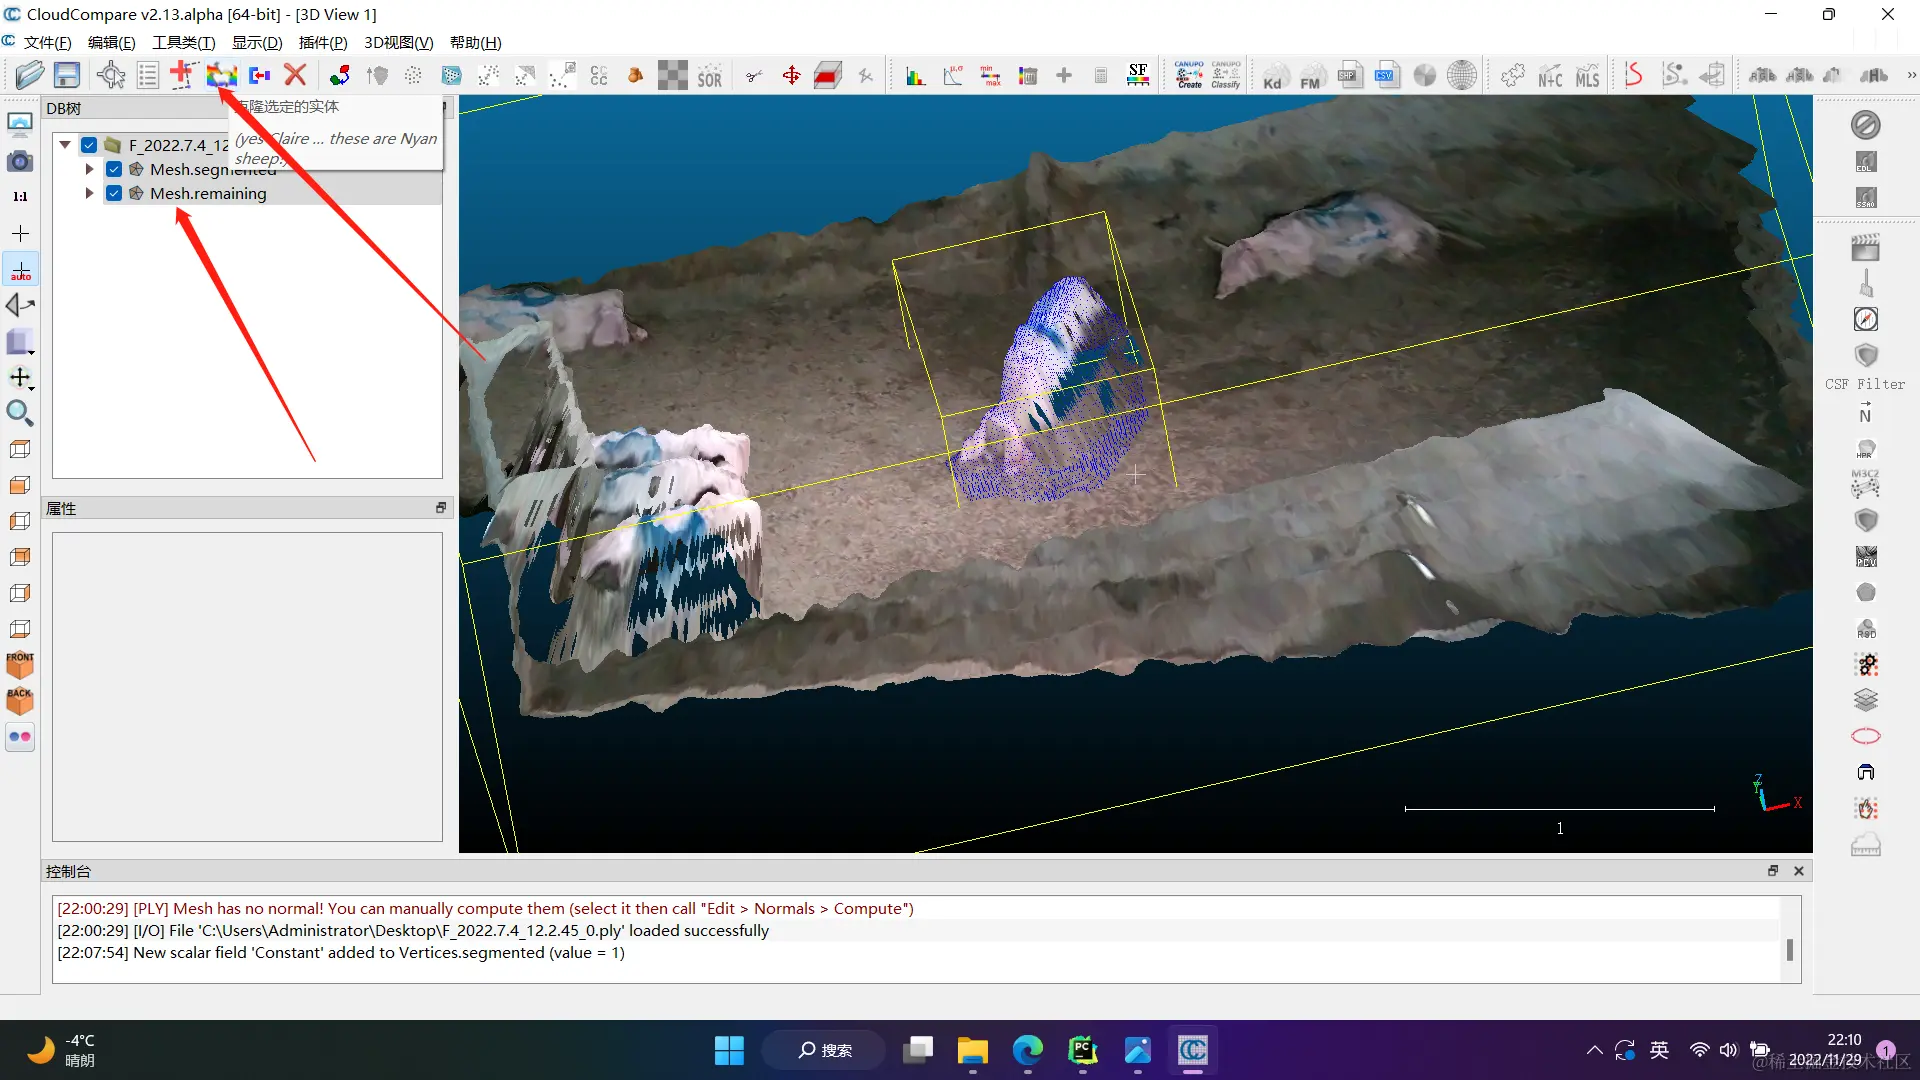Expand the Mesh.segmented tree node
This screenshot has width=1920, height=1080.
click(89, 169)
